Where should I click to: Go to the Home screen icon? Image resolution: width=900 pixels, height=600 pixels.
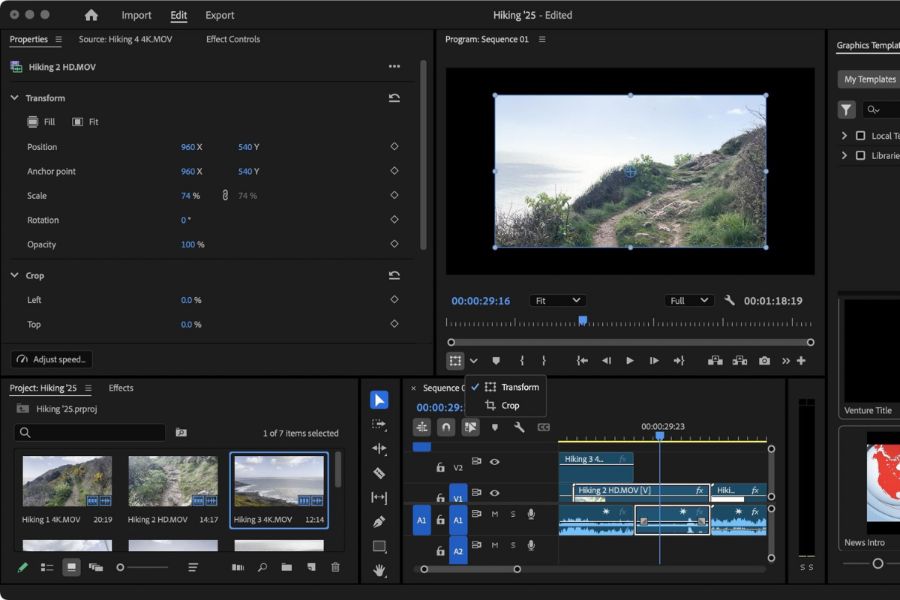[x=91, y=15]
